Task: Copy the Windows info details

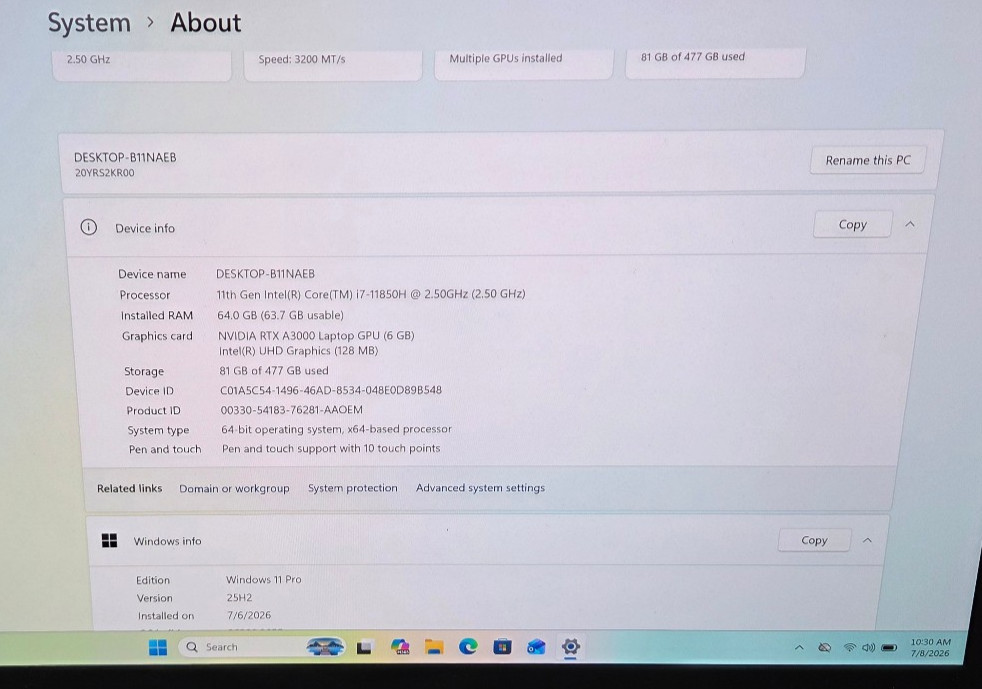Action: tap(814, 540)
